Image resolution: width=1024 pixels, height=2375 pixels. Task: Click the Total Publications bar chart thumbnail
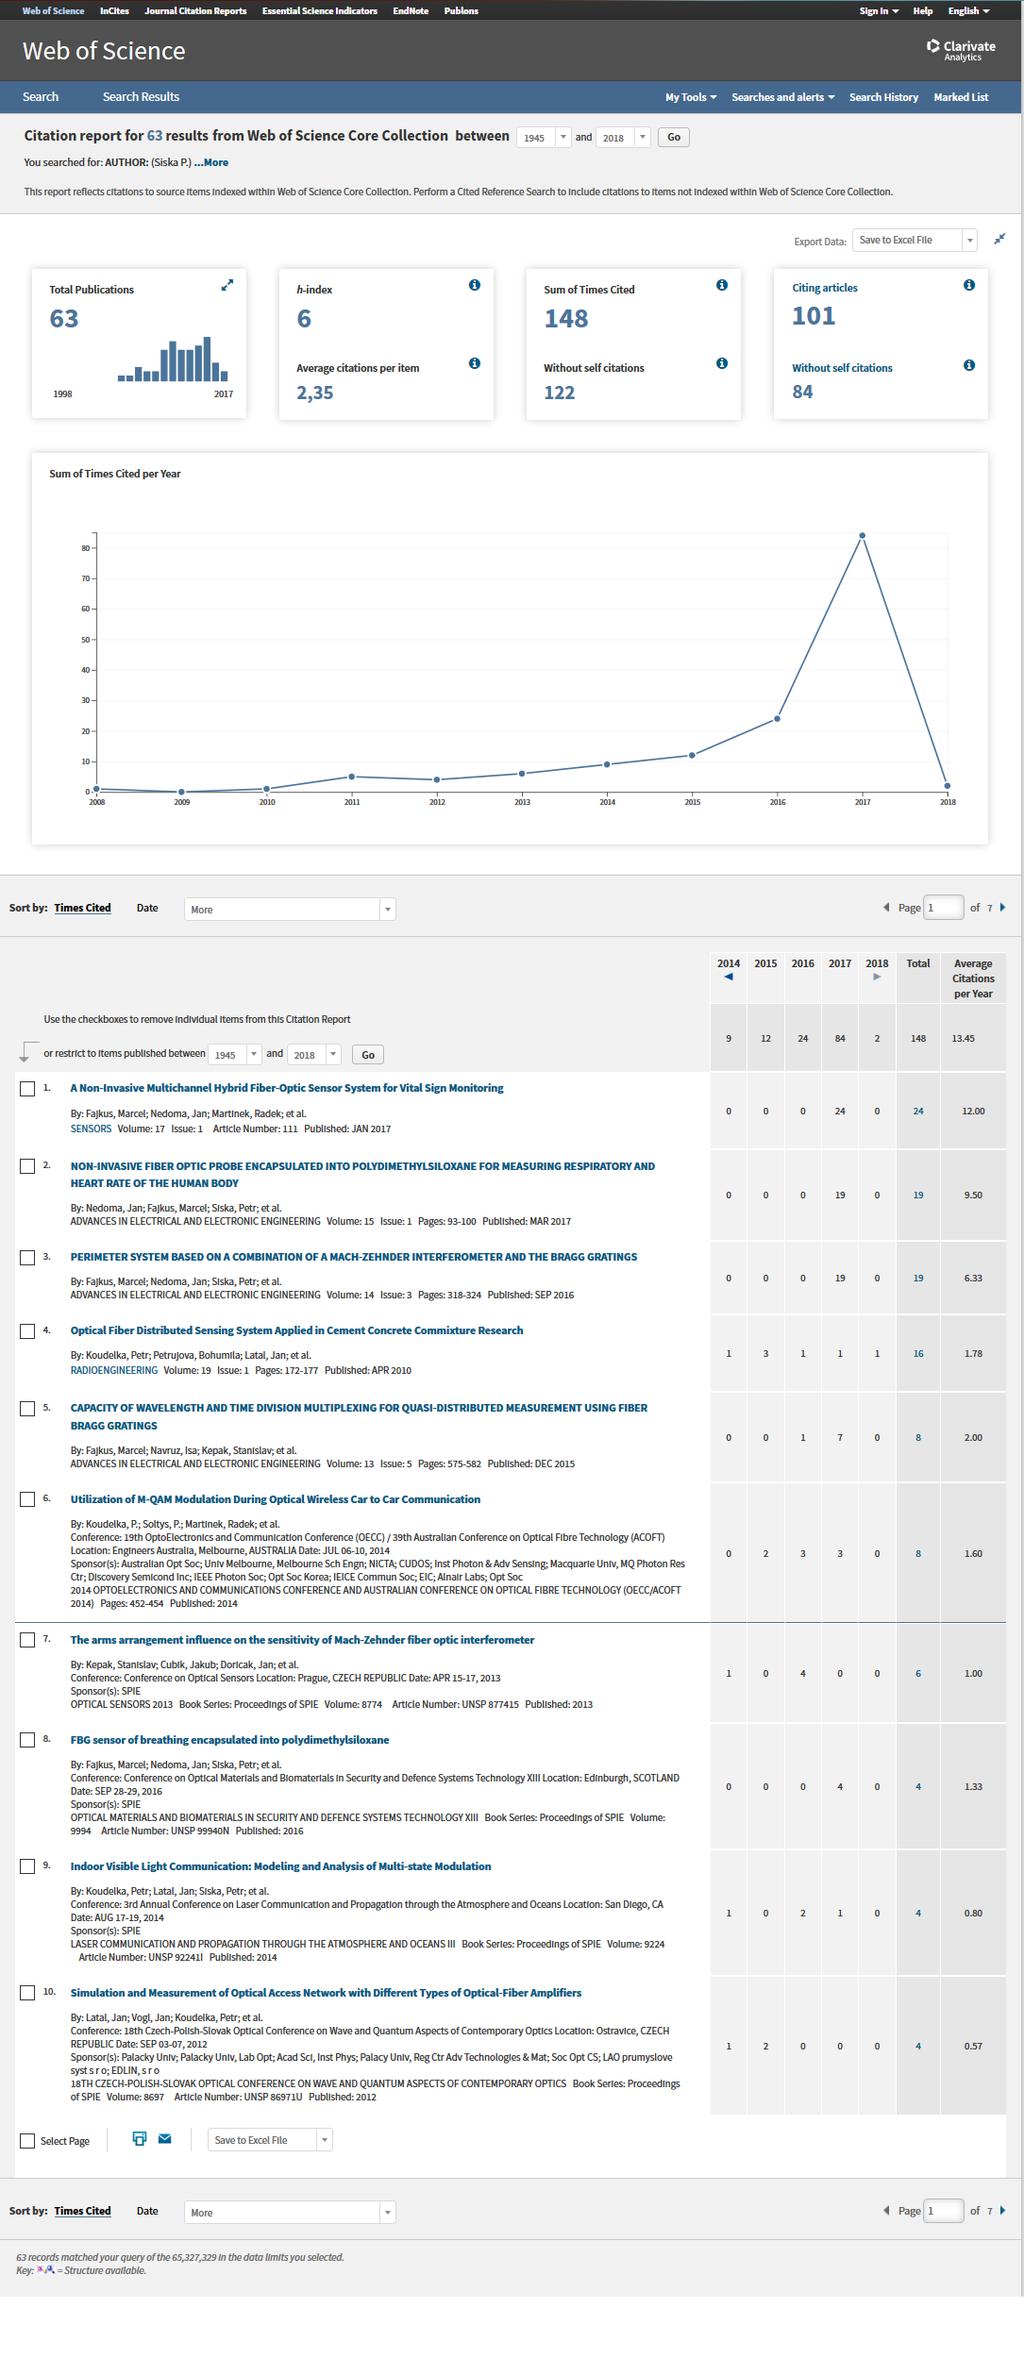(173, 360)
